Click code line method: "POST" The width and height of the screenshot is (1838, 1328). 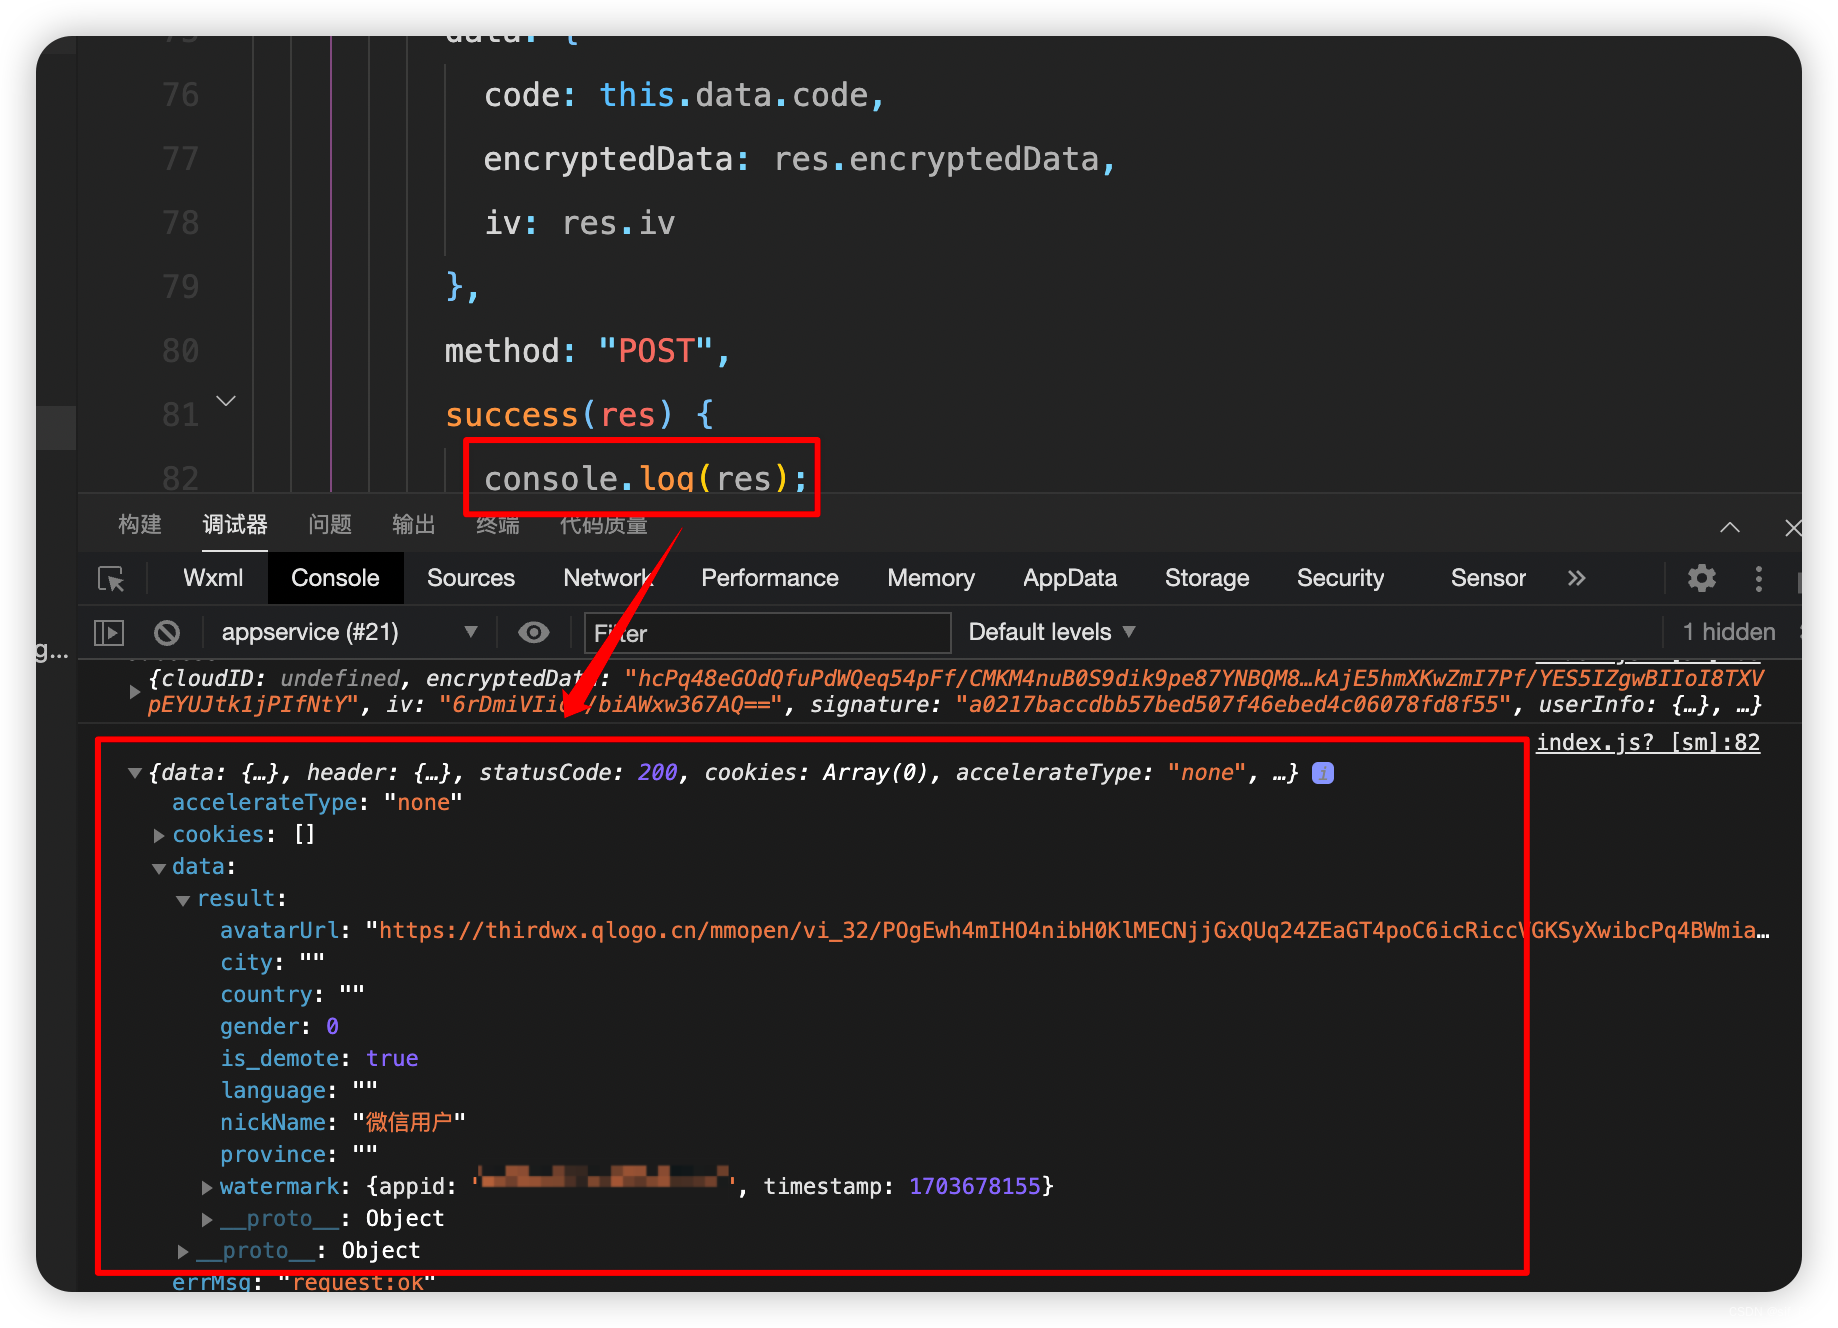(588, 351)
